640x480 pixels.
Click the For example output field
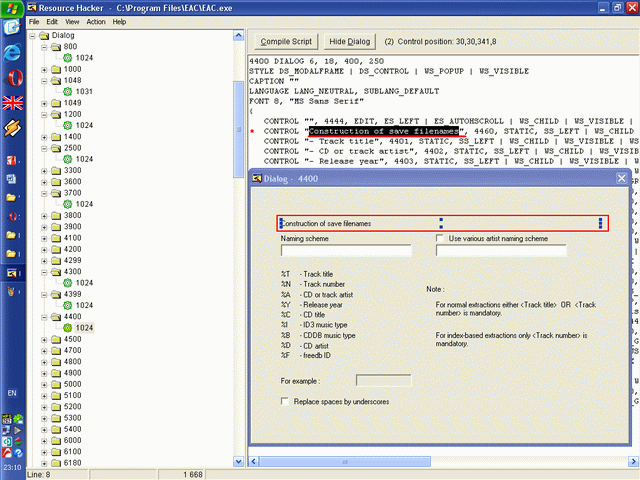tap(384, 380)
